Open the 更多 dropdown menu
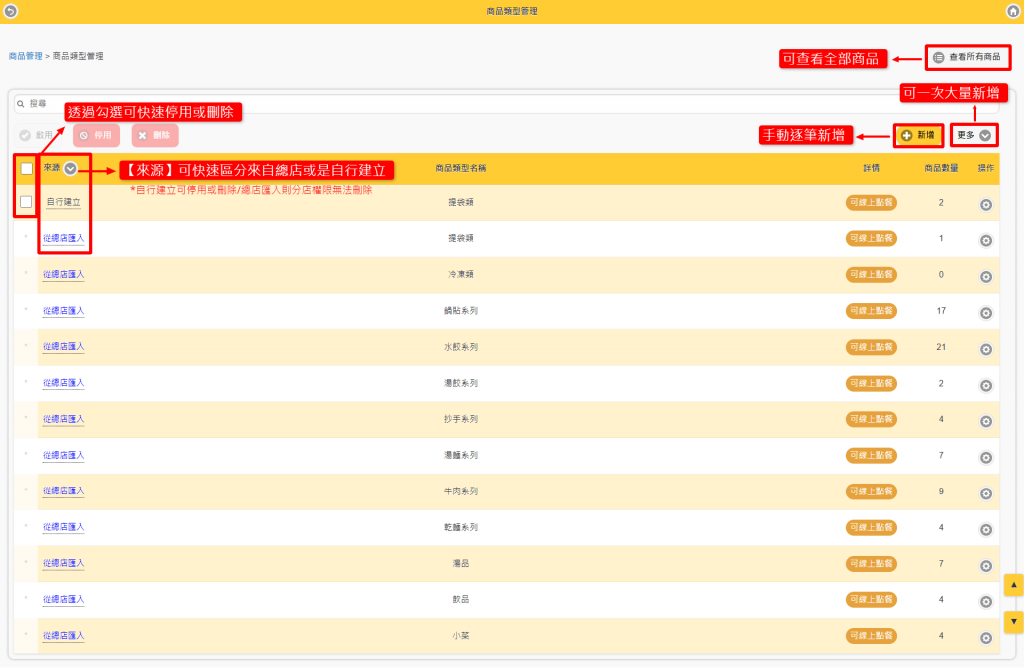 click(x=974, y=135)
